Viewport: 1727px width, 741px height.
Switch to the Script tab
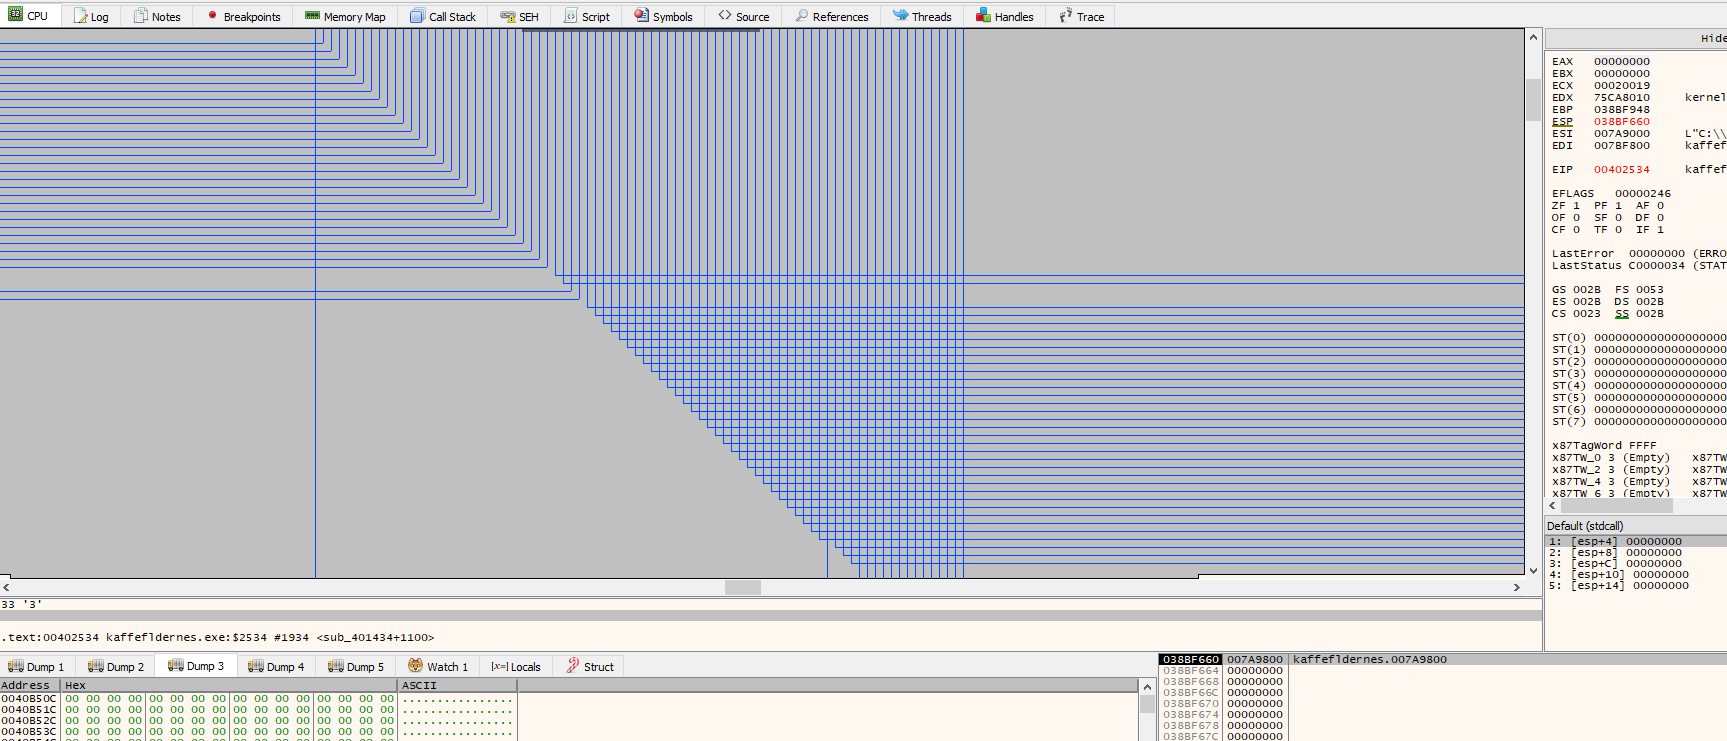587,17
